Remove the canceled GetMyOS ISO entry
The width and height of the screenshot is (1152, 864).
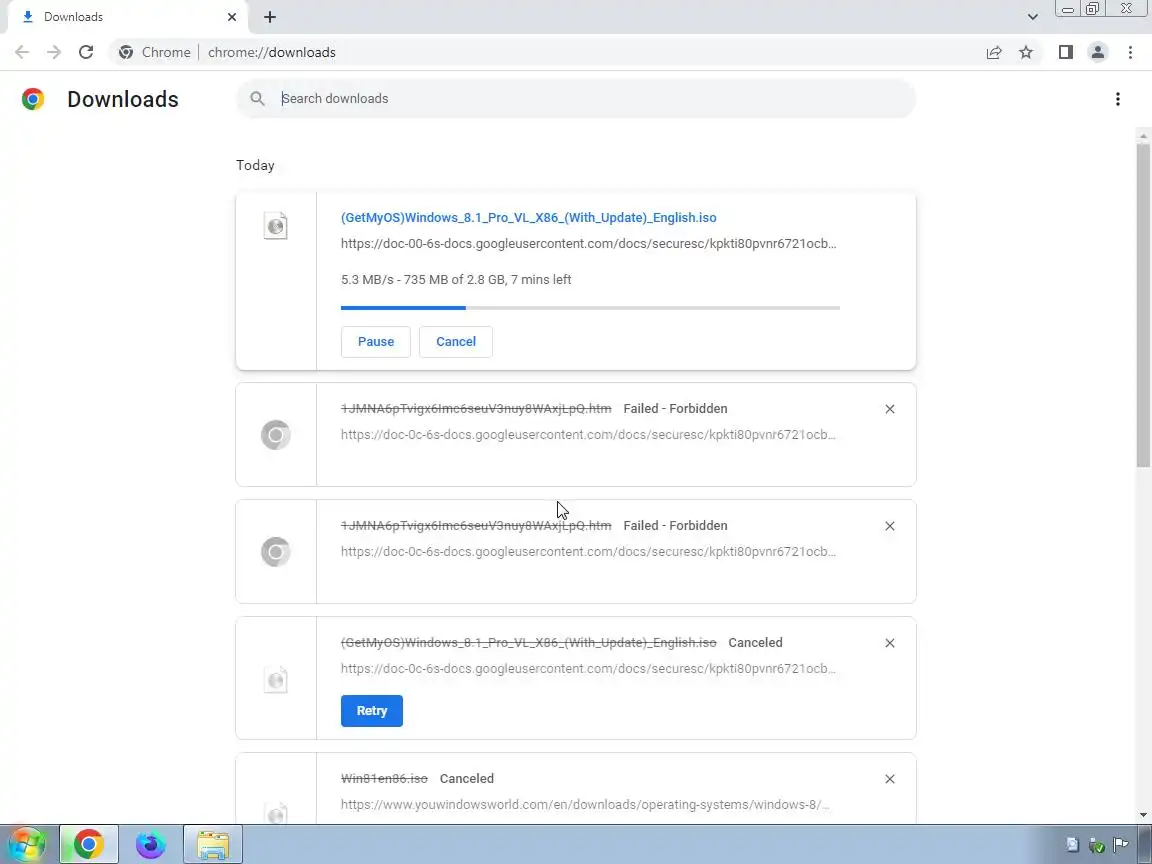tap(890, 643)
